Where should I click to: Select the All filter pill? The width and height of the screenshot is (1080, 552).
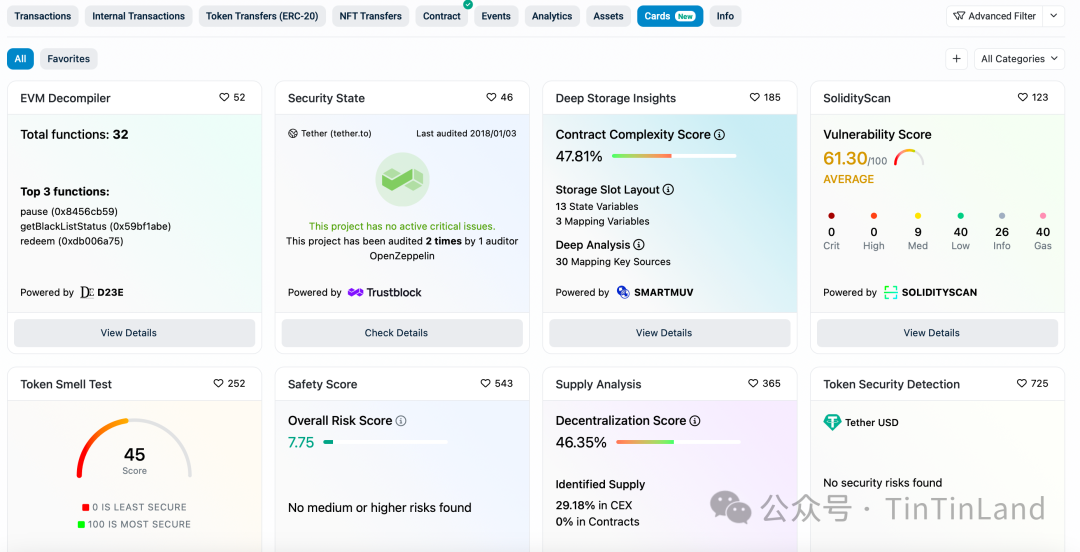point(20,59)
